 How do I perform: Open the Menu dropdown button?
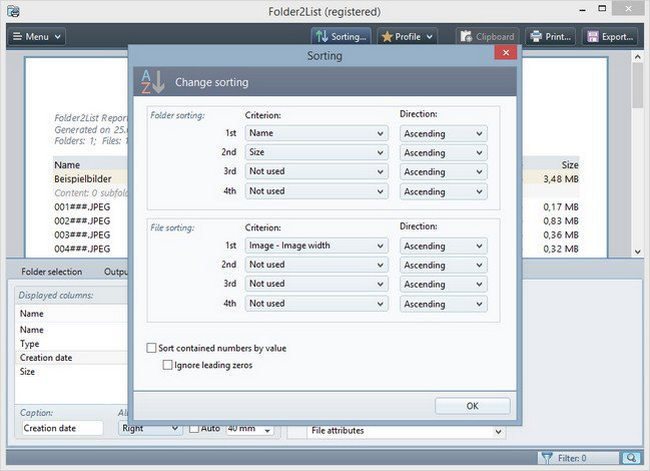point(36,36)
